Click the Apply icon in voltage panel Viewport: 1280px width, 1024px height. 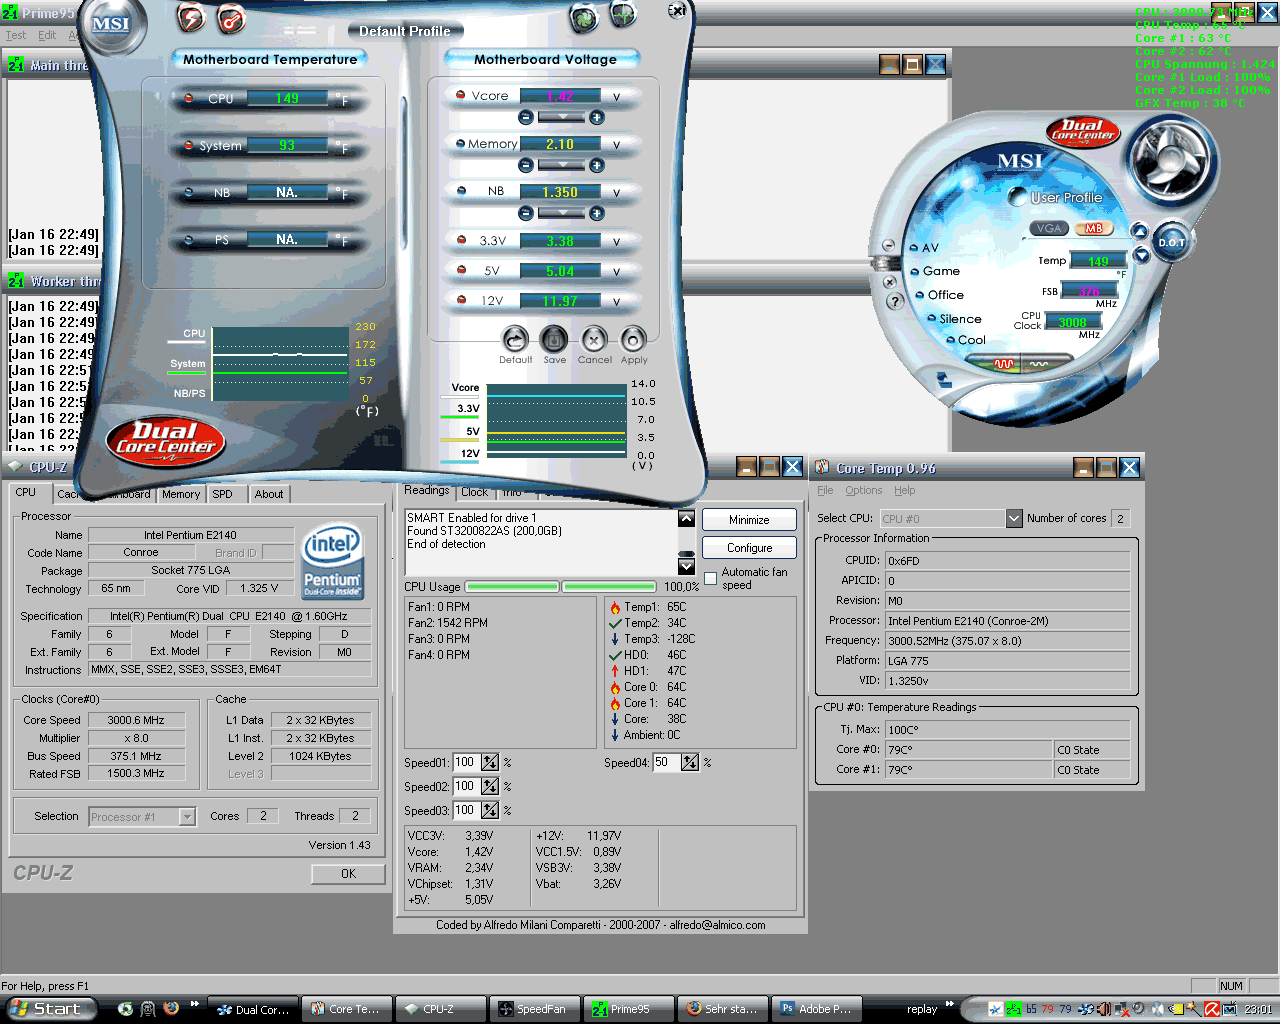[x=633, y=339]
